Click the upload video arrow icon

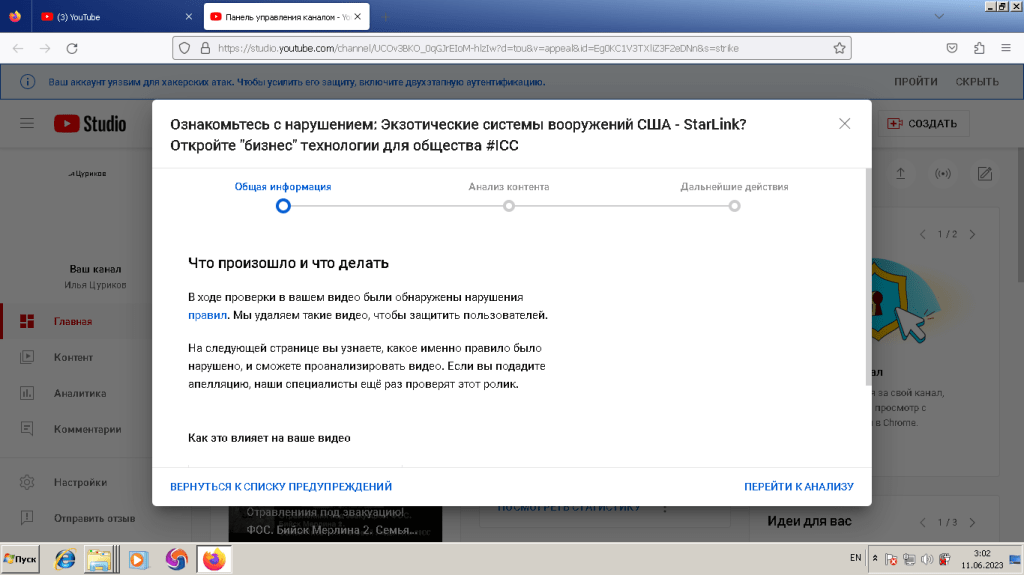click(900, 174)
